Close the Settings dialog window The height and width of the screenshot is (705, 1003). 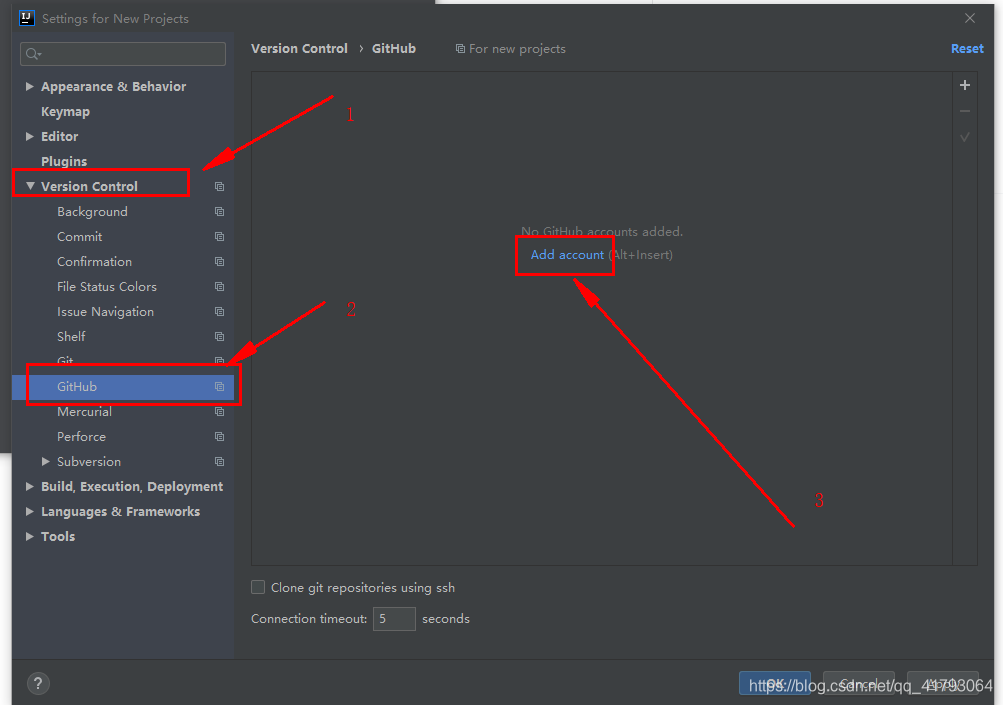pos(970,18)
